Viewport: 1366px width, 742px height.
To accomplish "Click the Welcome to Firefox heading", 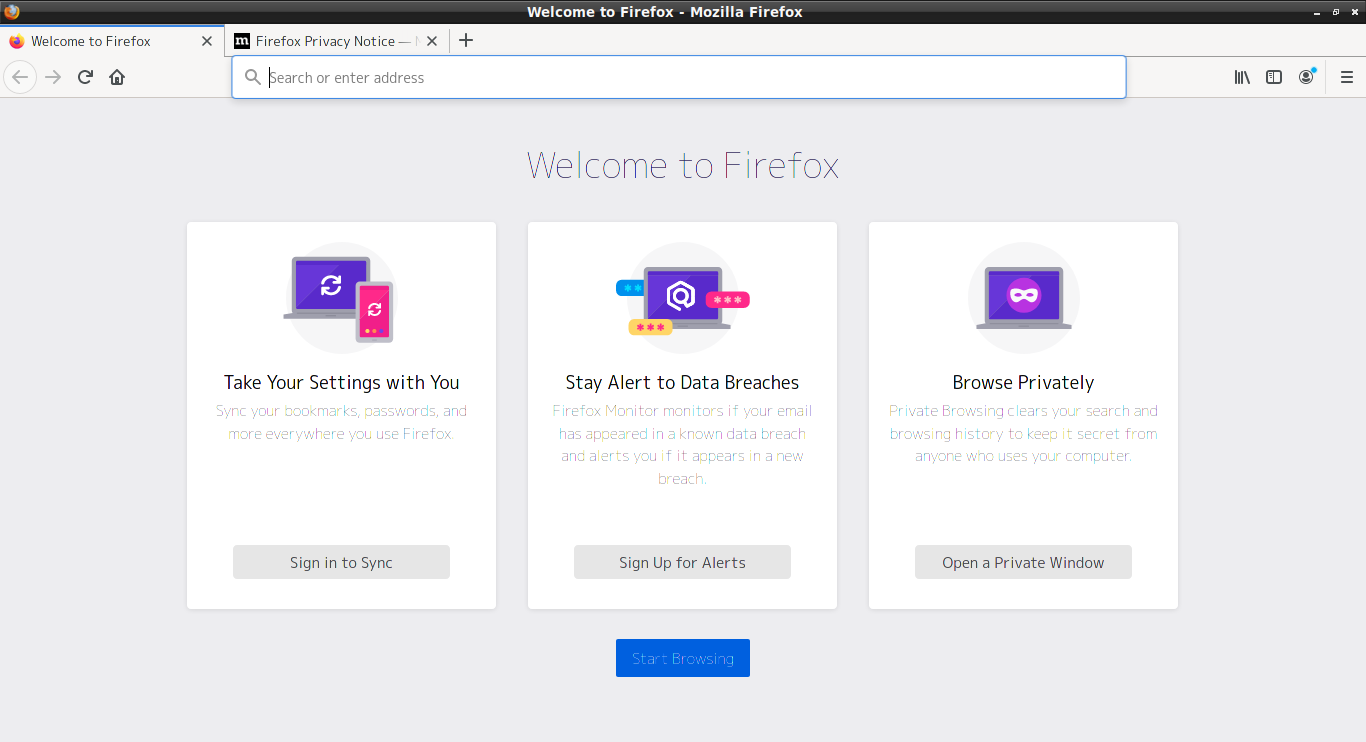I will pyautogui.click(x=683, y=165).
